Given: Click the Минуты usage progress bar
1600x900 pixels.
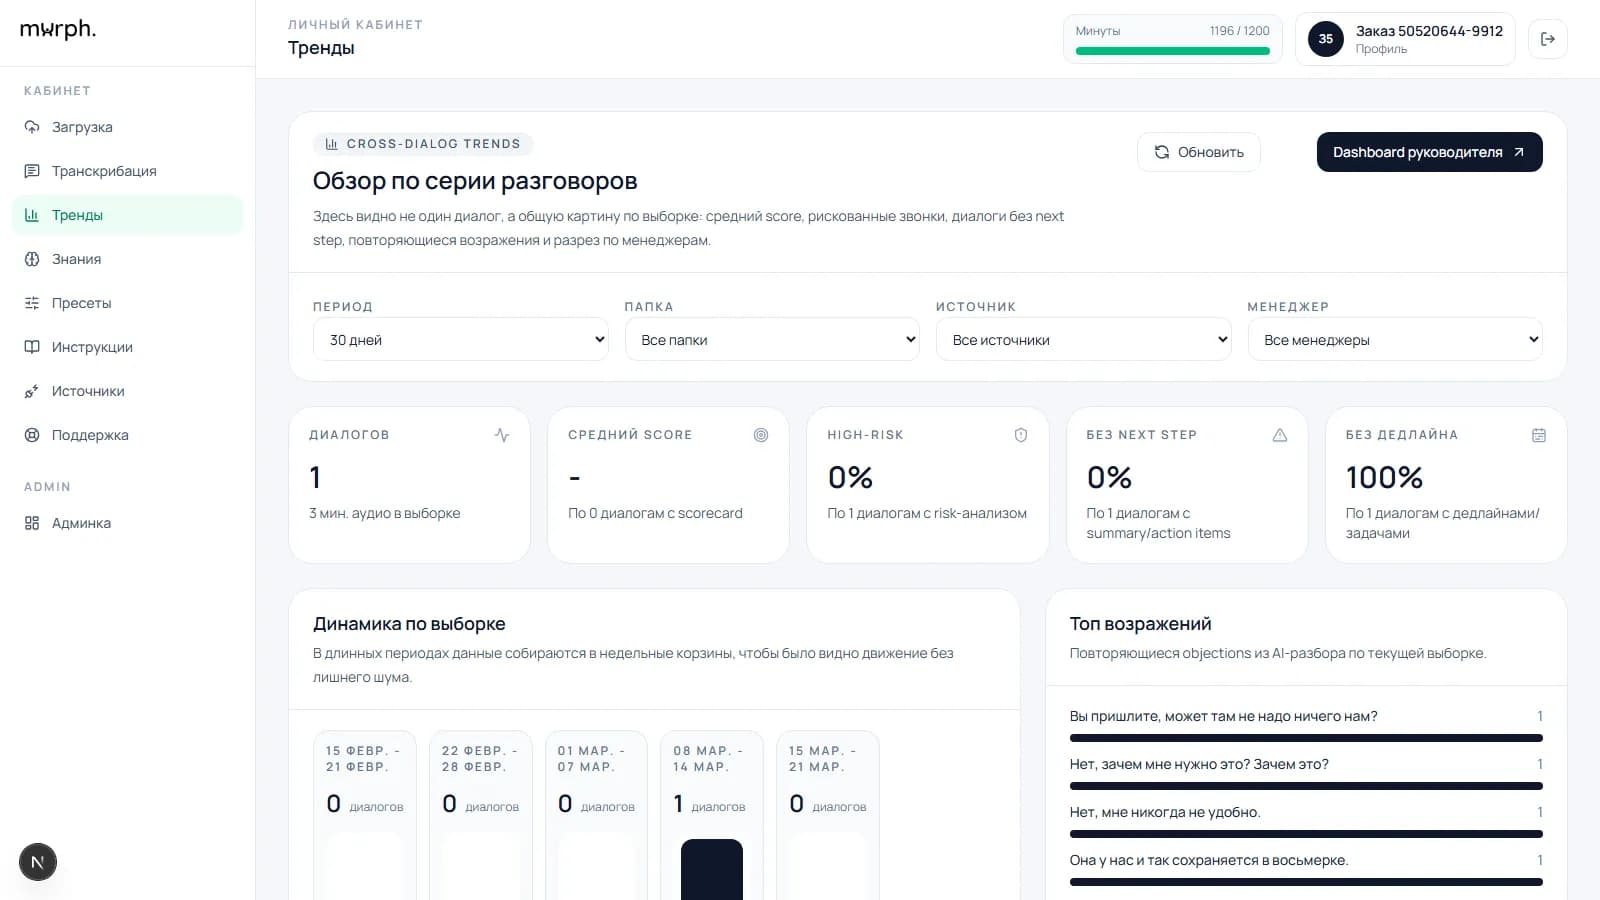Looking at the screenshot, I should click(x=1172, y=51).
